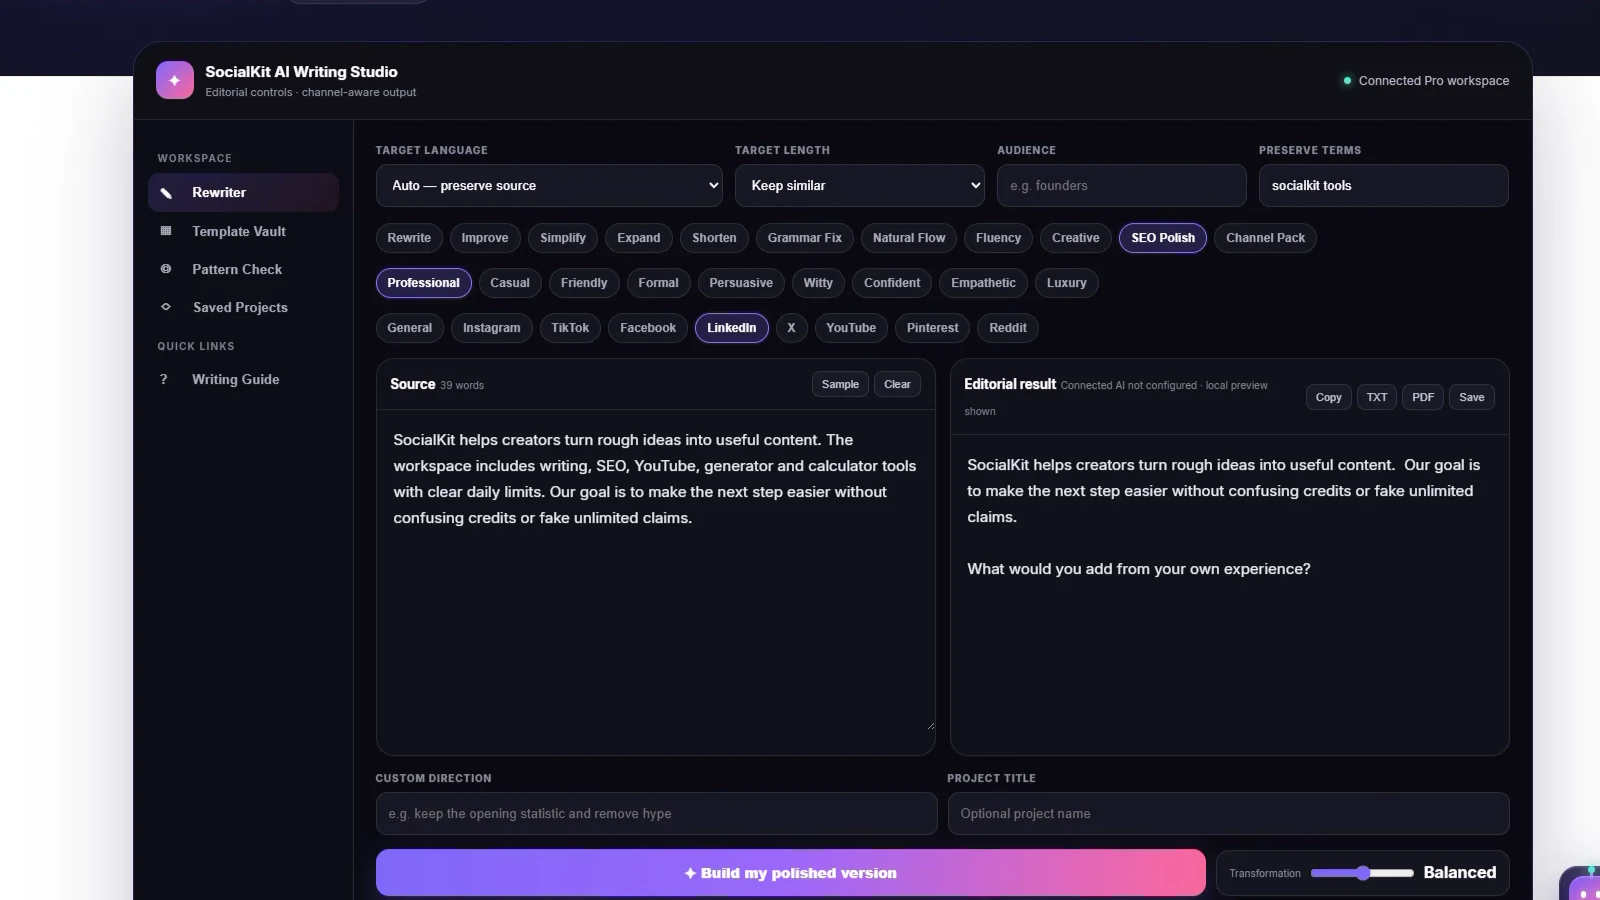Enable the Instagram channel chip
Viewport: 1600px width, 900px height.
[491, 328]
